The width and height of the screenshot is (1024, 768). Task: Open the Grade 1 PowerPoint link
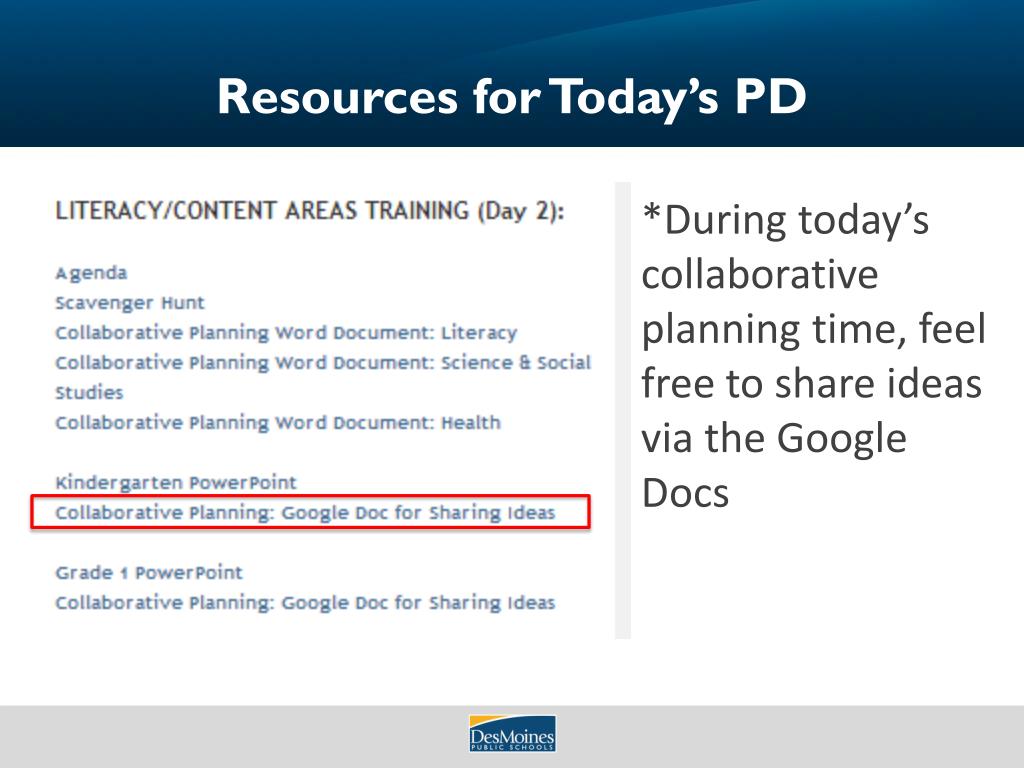tap(149, 573)
